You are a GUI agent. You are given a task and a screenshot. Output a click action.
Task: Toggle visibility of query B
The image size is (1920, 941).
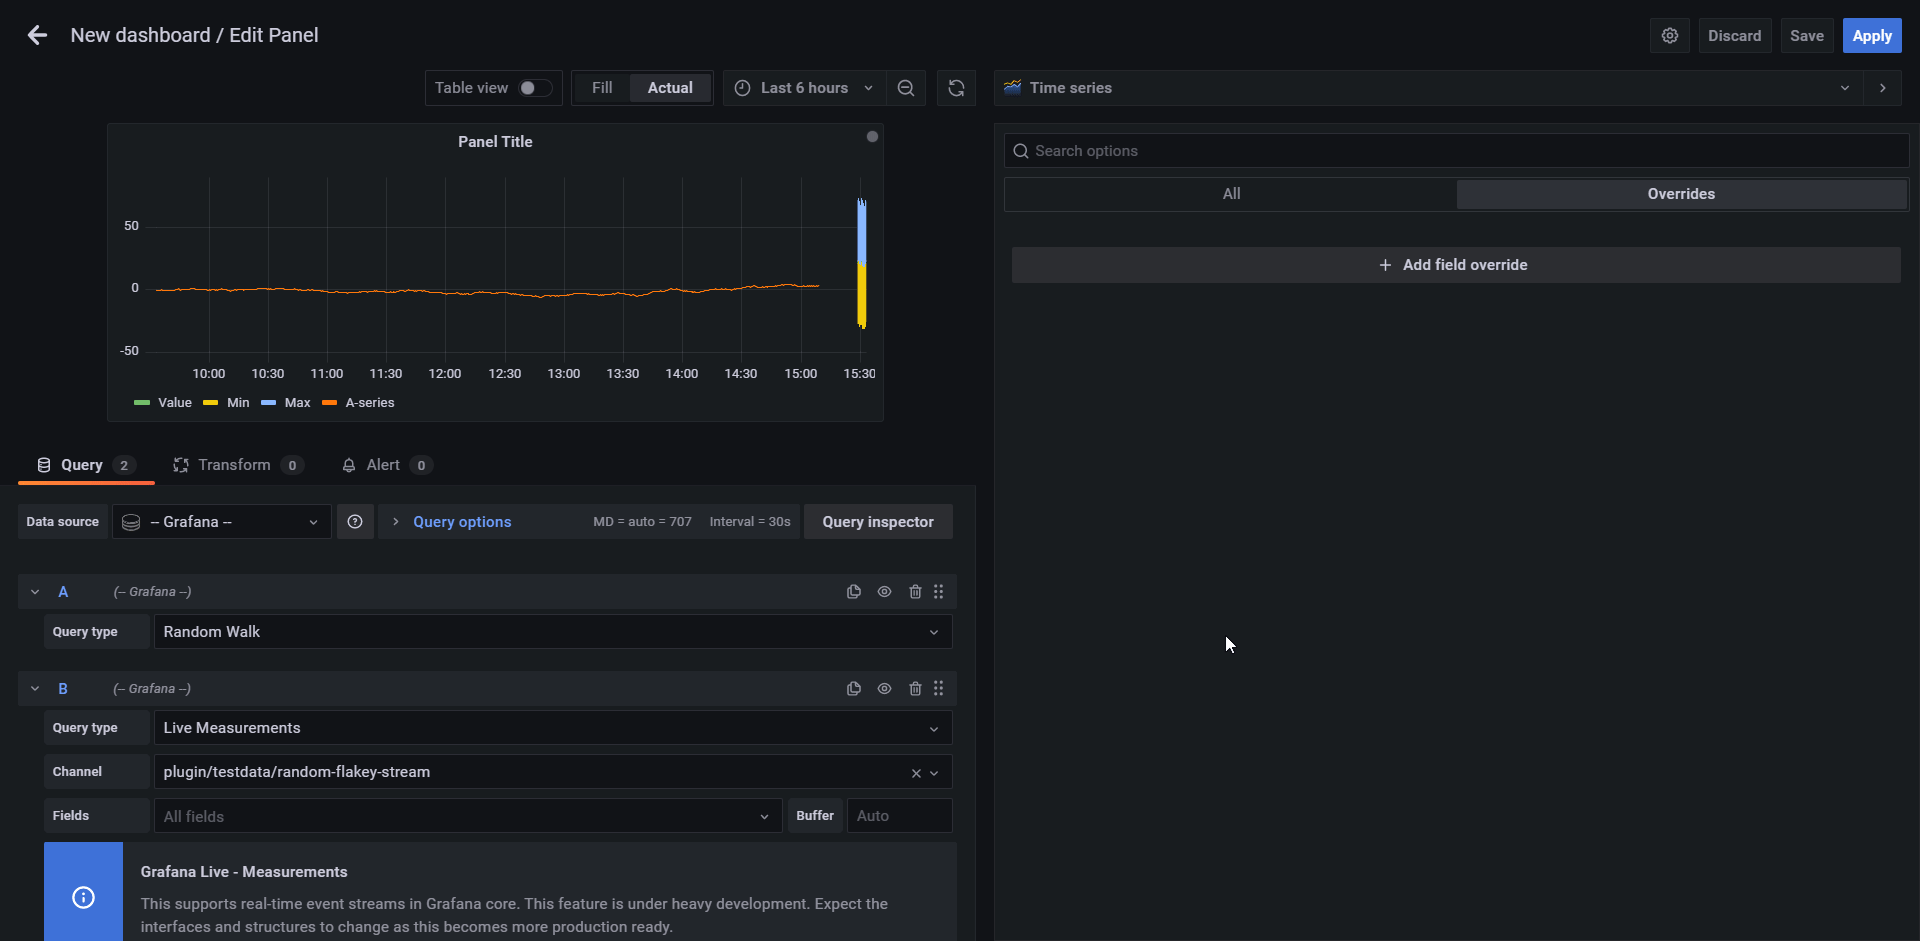click(x=885, y=688)
